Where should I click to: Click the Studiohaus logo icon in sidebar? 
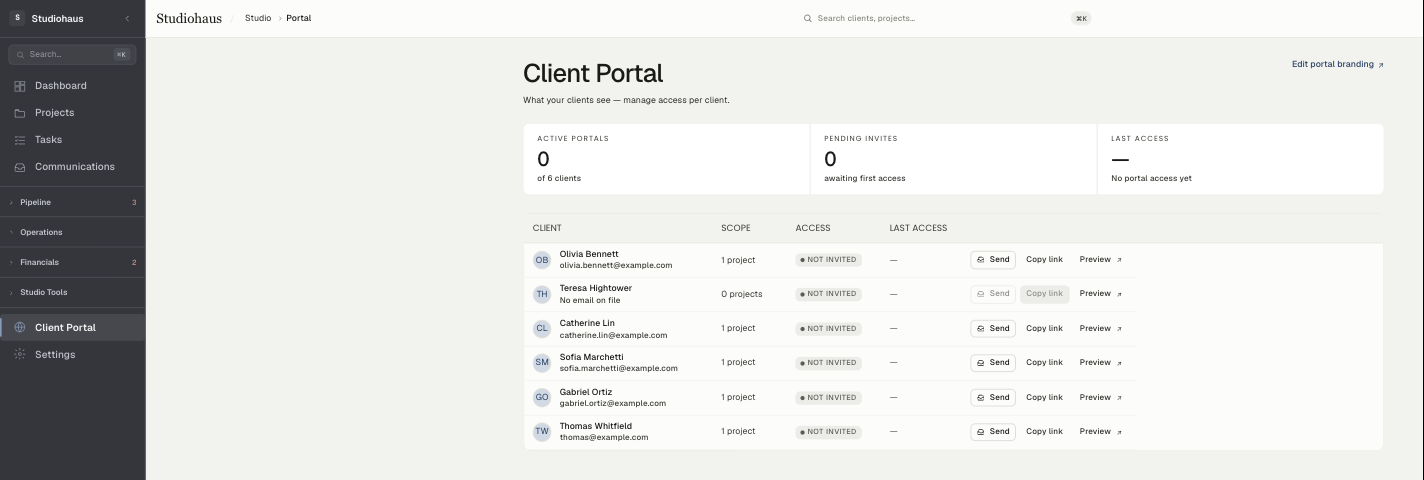[17, 18]
